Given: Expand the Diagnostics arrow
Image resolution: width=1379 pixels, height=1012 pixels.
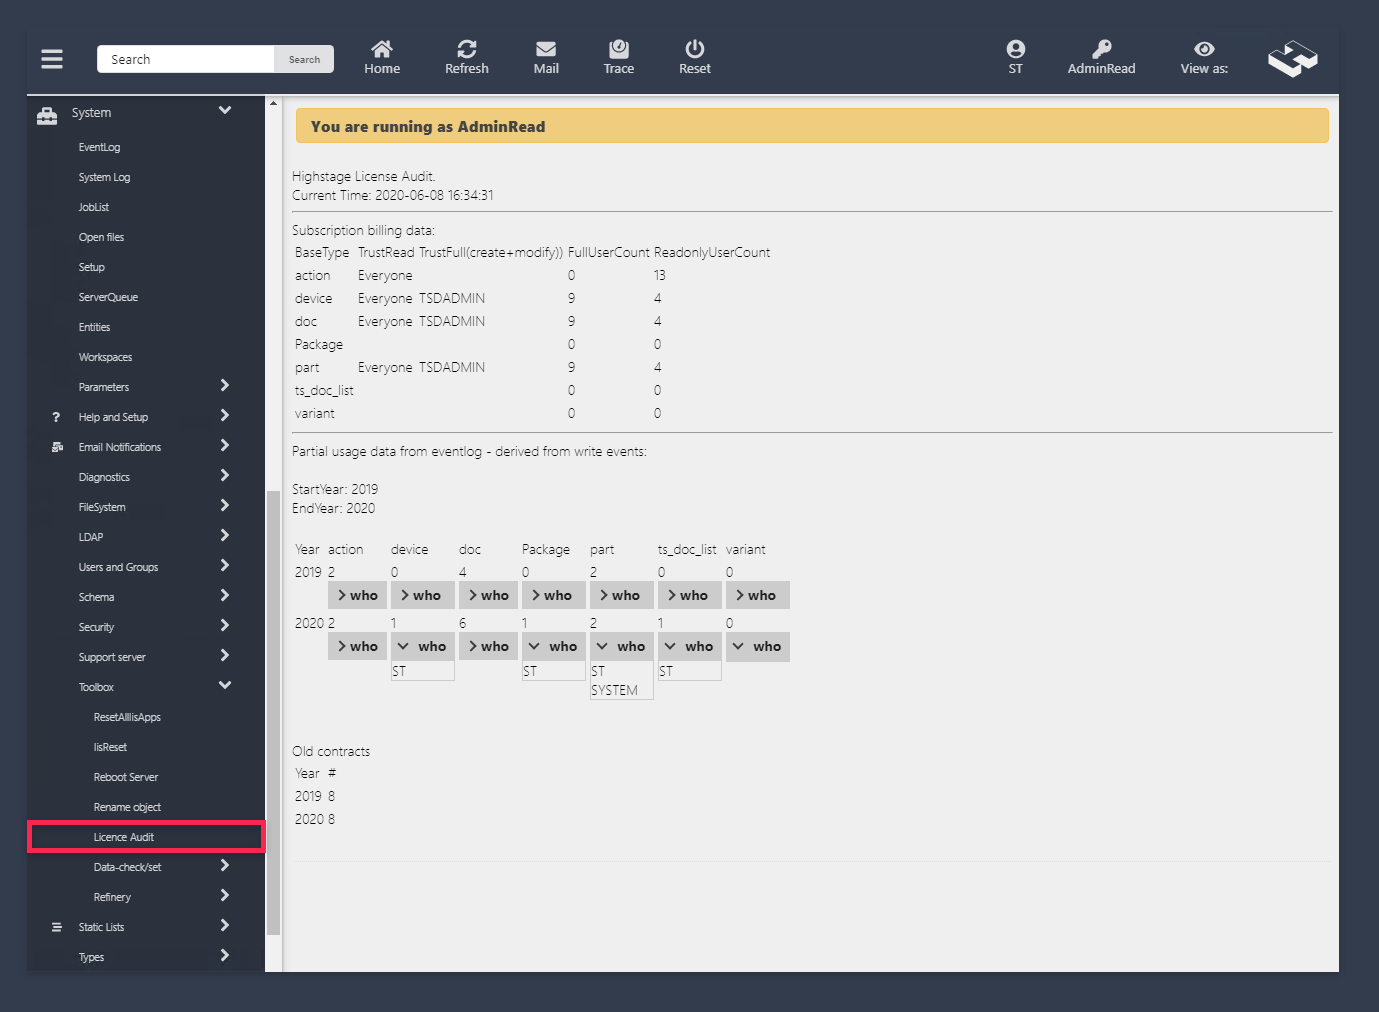Looking at the screenshot, I should (225, 475).
